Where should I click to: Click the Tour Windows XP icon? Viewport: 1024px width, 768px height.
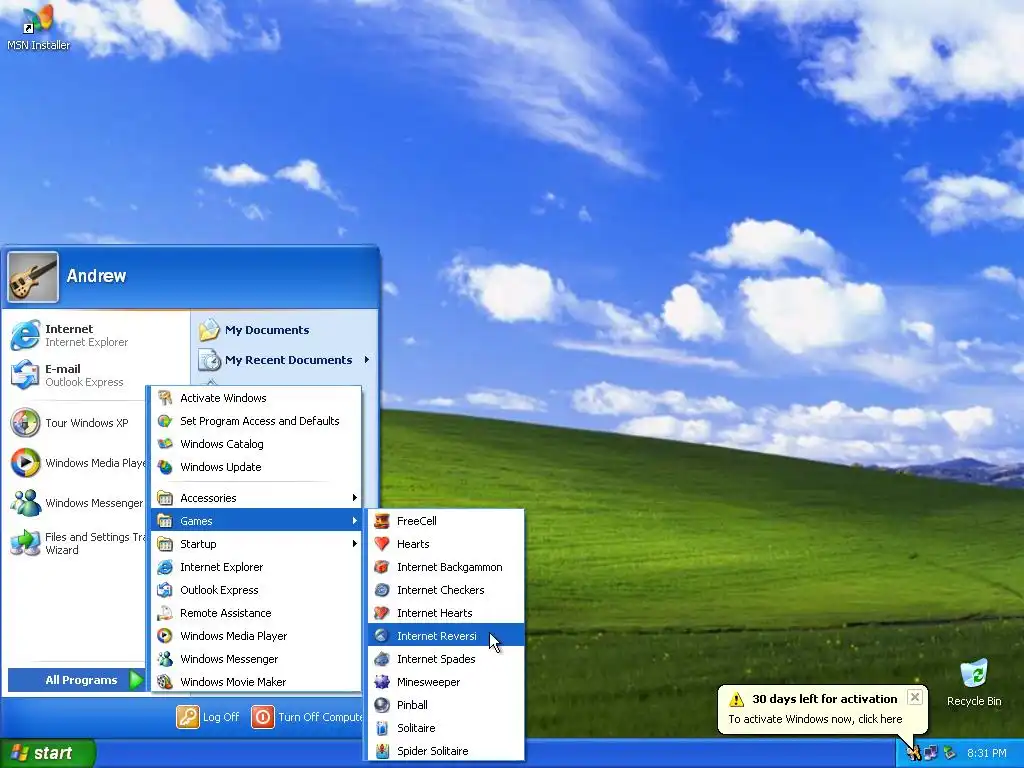click(25, 423)
